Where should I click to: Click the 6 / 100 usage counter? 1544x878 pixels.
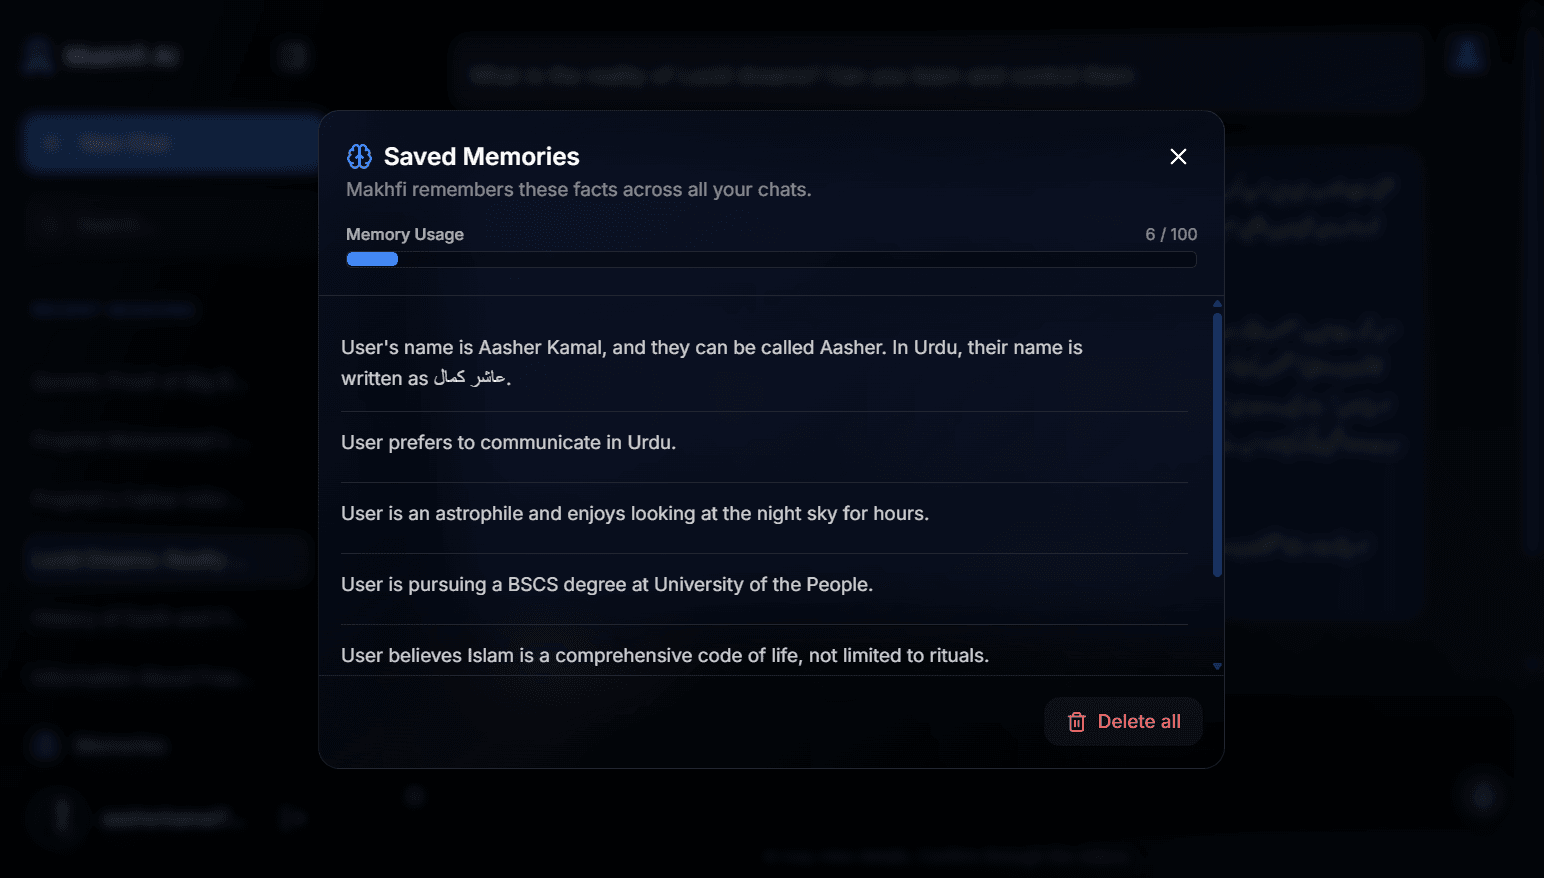[x=1170, y=234]
